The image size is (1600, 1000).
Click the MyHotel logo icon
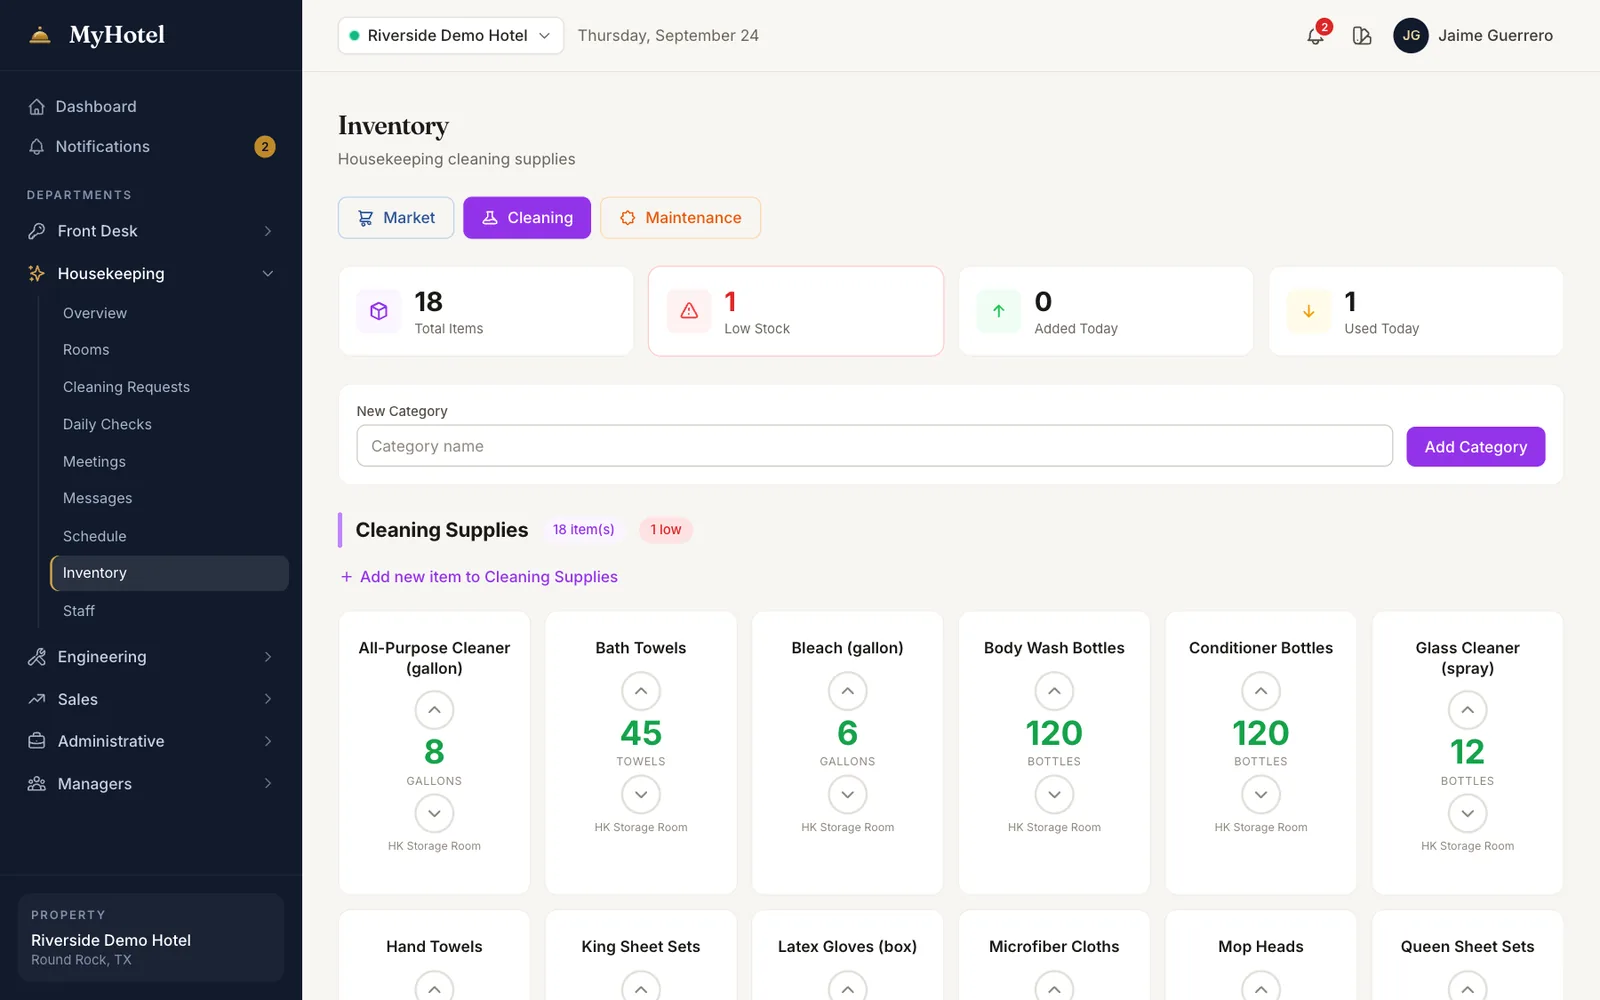pyautogui.click(x=40, y=35)
